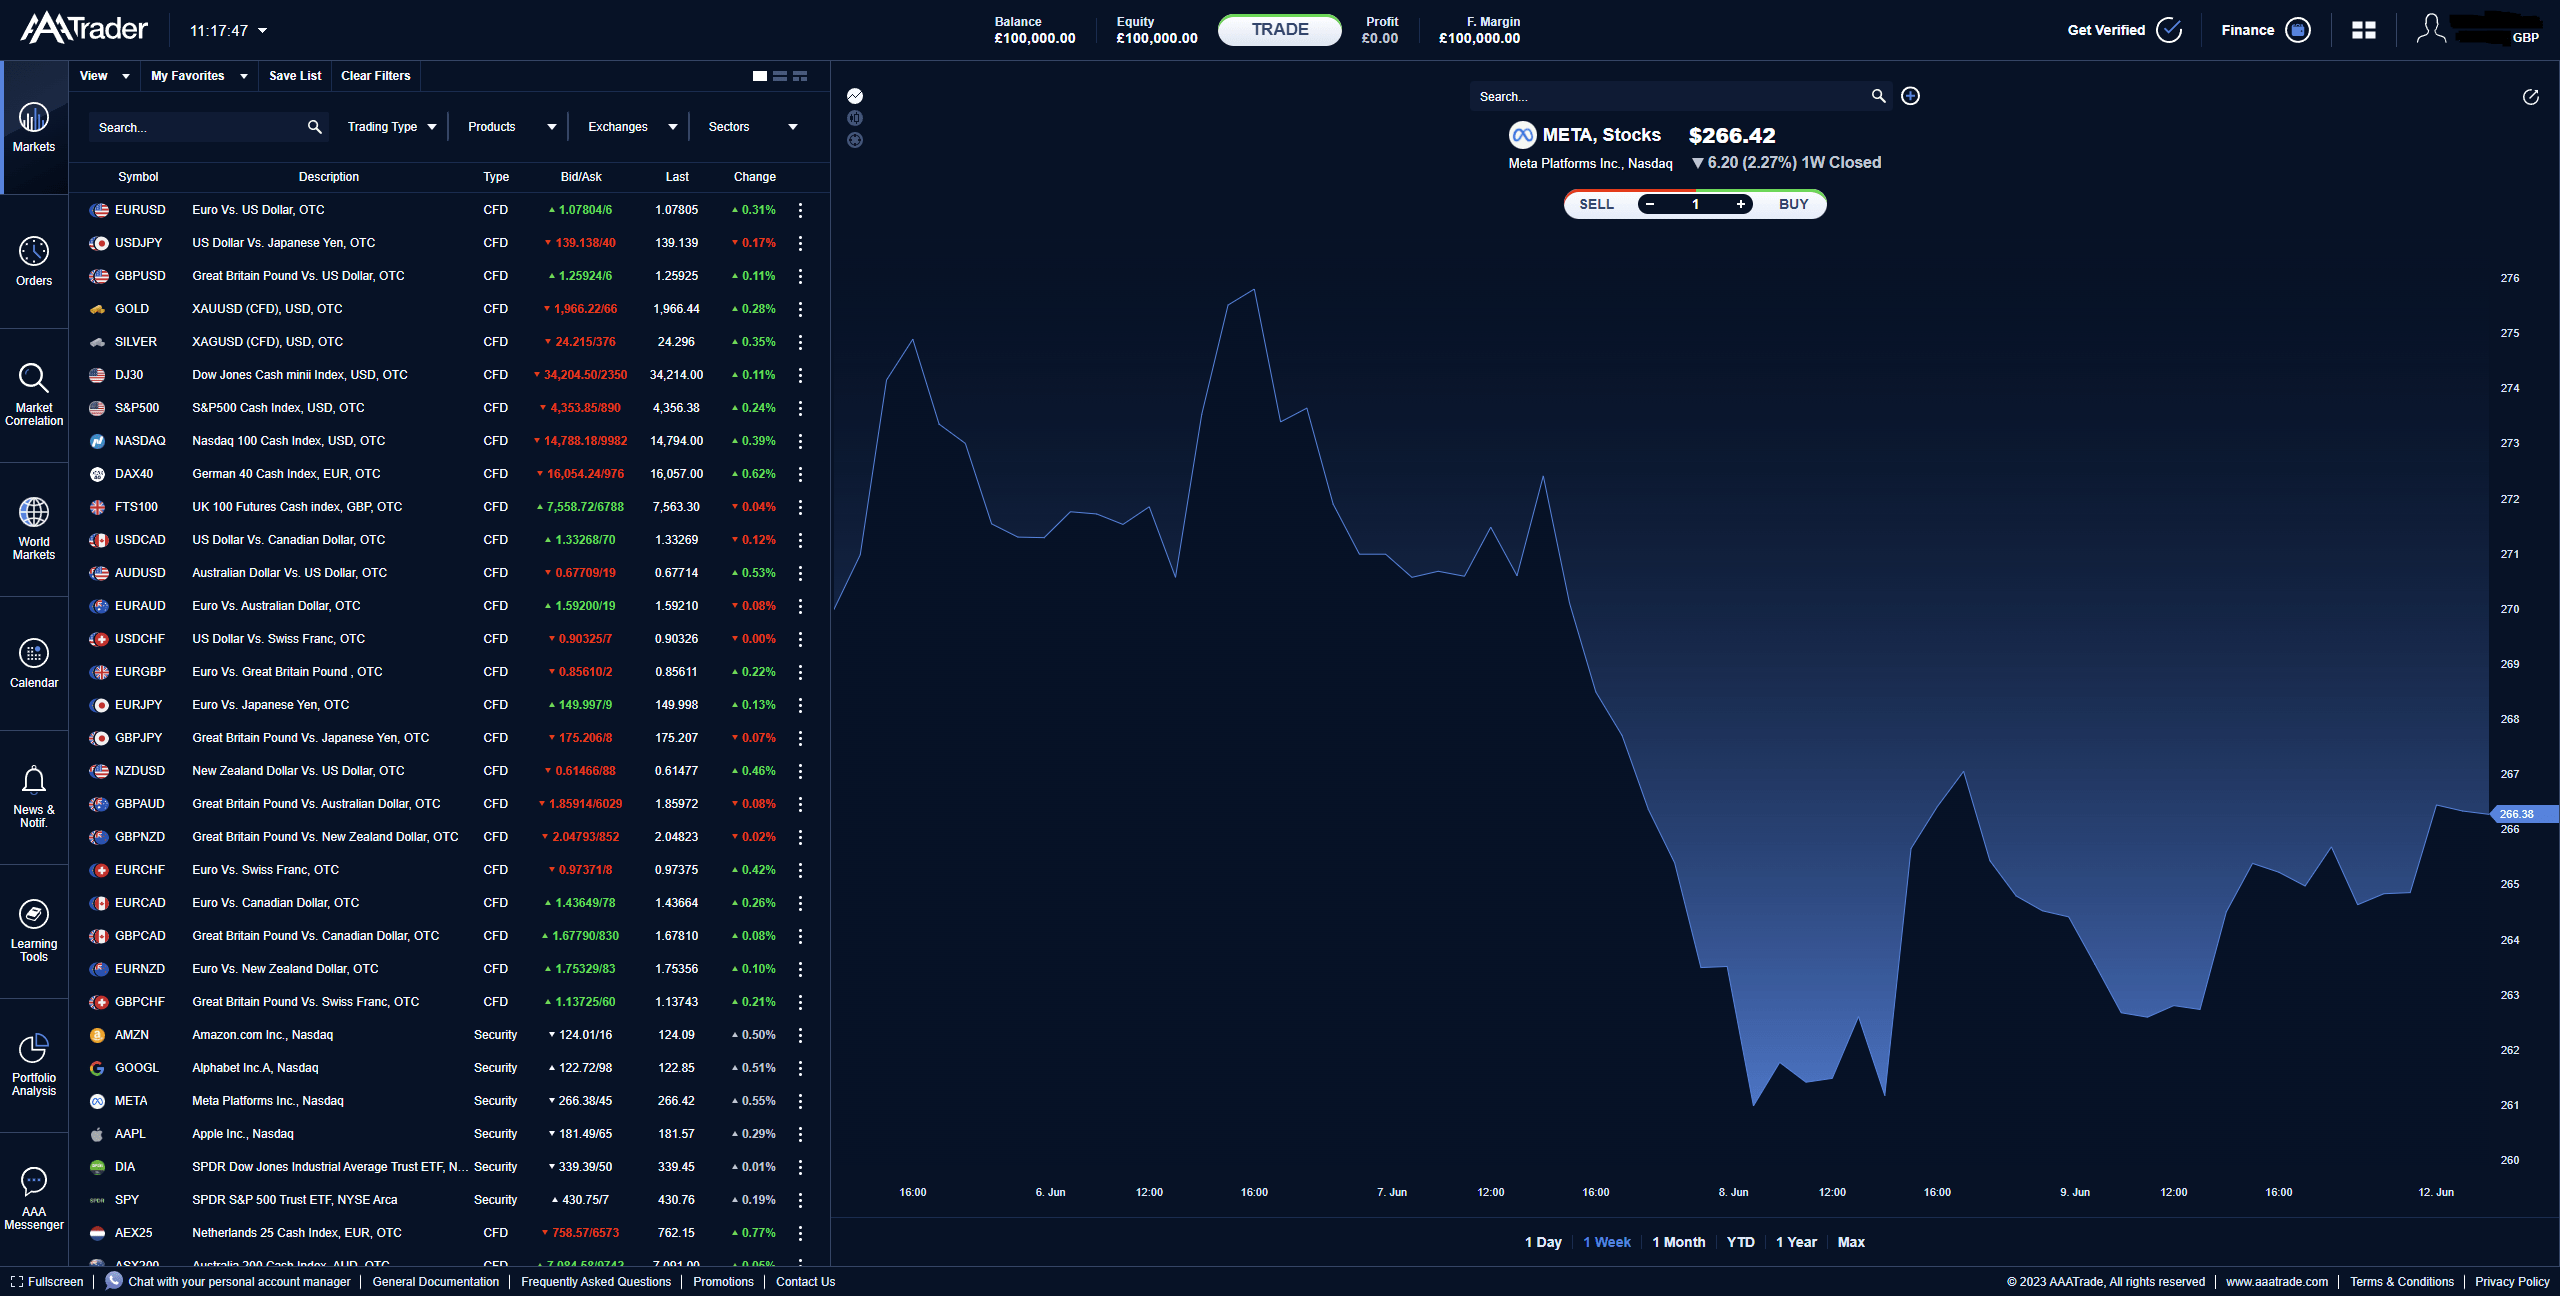The image size is (2560, 1296).
Task: Open the META row three-dot menu
Action: [x=800, y=1101]
